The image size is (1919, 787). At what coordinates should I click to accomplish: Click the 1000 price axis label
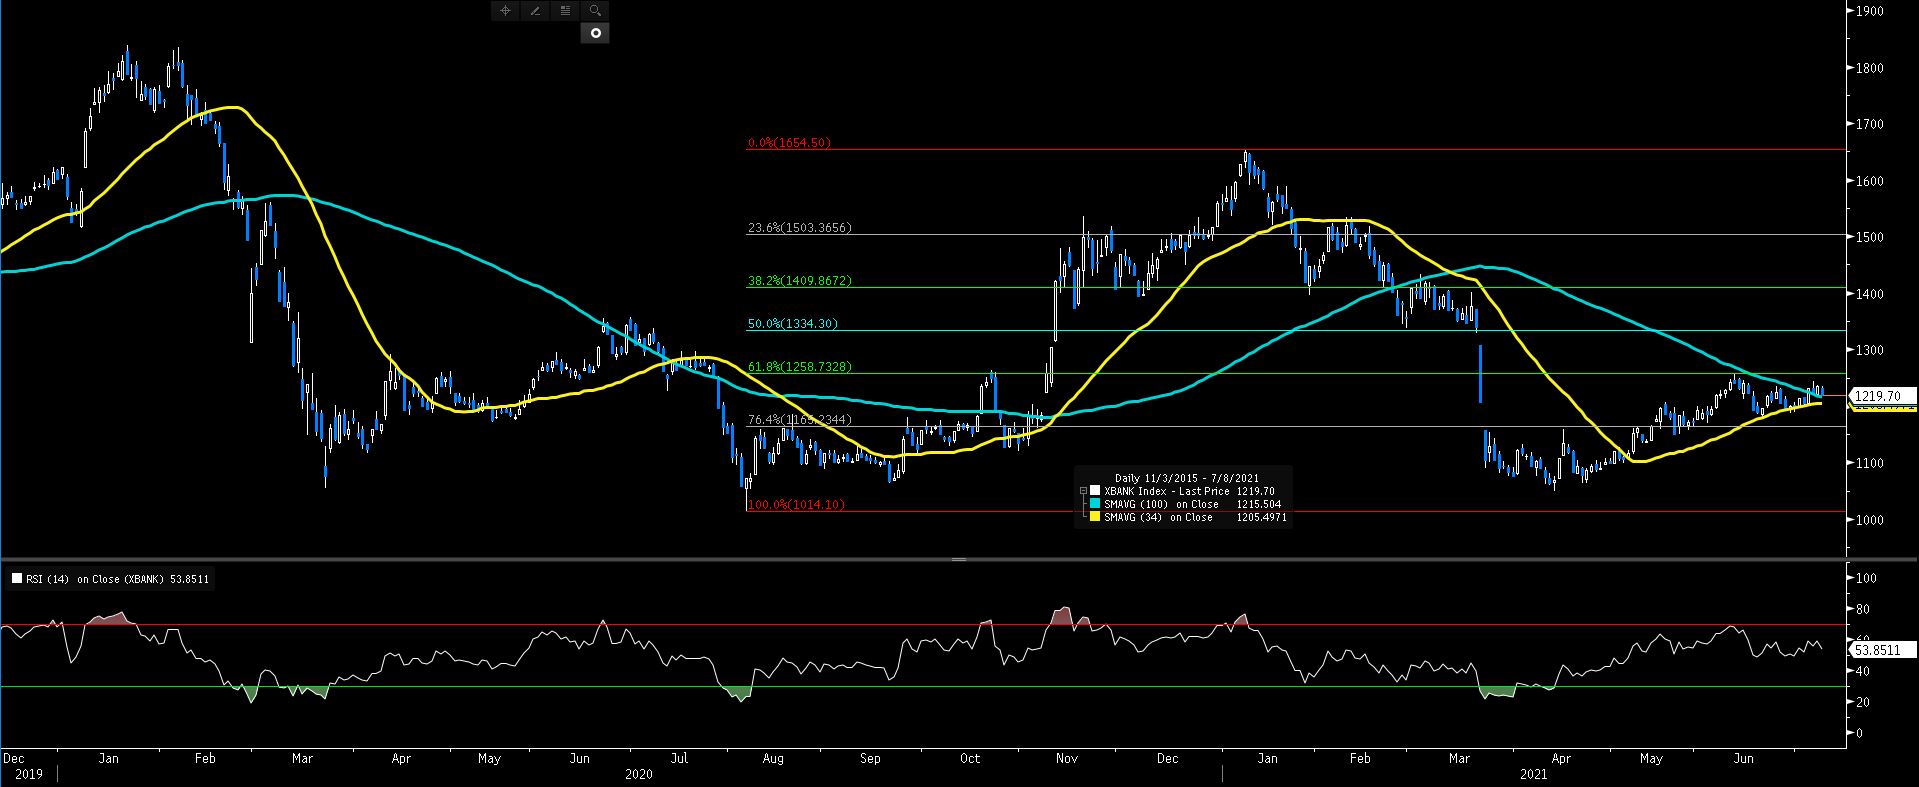tap(1869, 520)
